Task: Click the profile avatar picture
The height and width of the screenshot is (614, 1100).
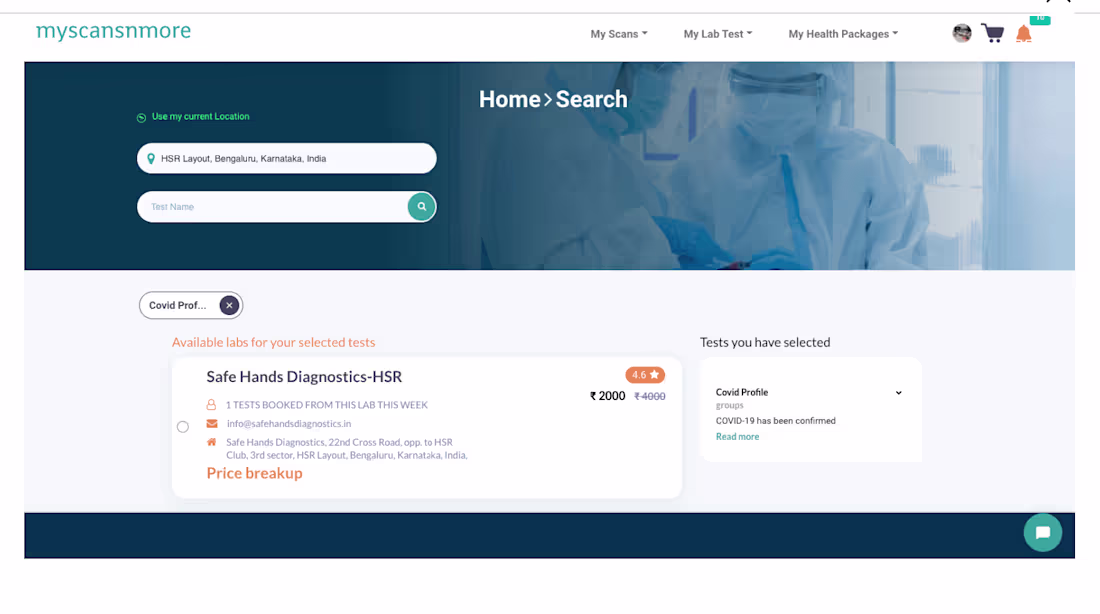Action: tap(961, 33)
